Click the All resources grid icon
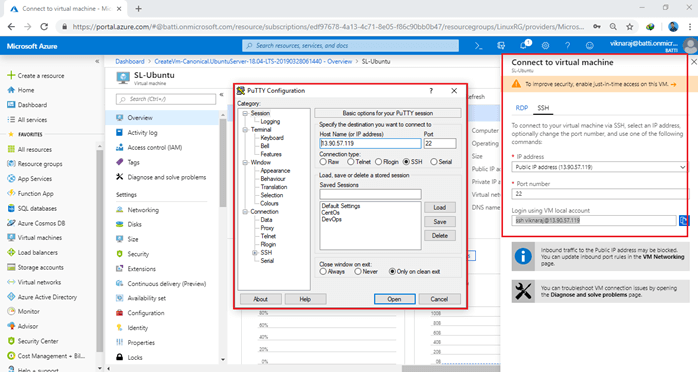Screen dimensions: 698x372 point(11,149)
